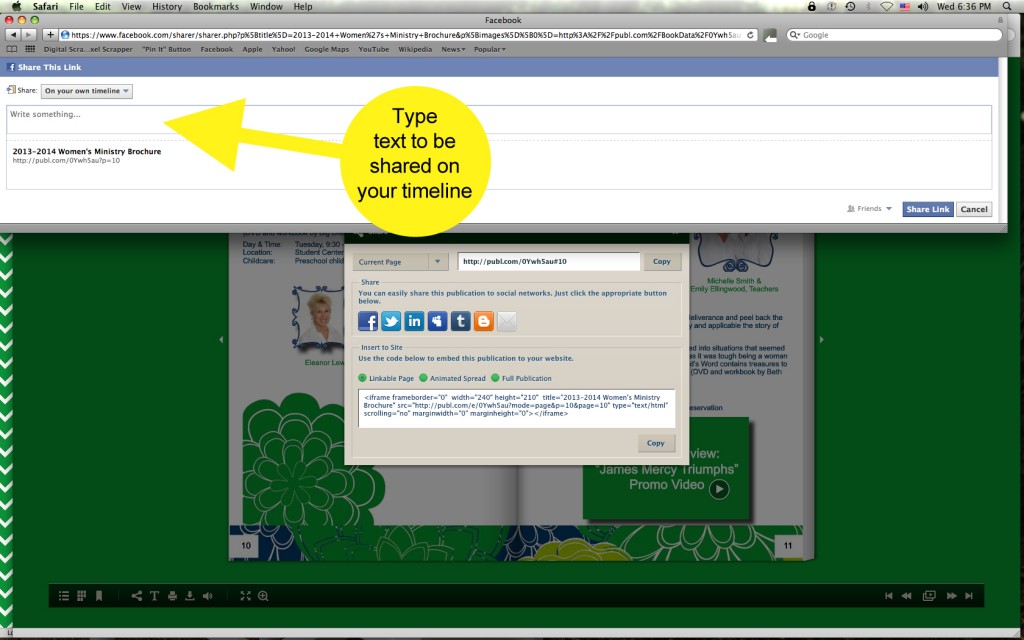The height and width of the screenshot is (640, 1024).
Task: Reload the page in Safari address bar
Action: pyautogui.click(x=750, y=35)
